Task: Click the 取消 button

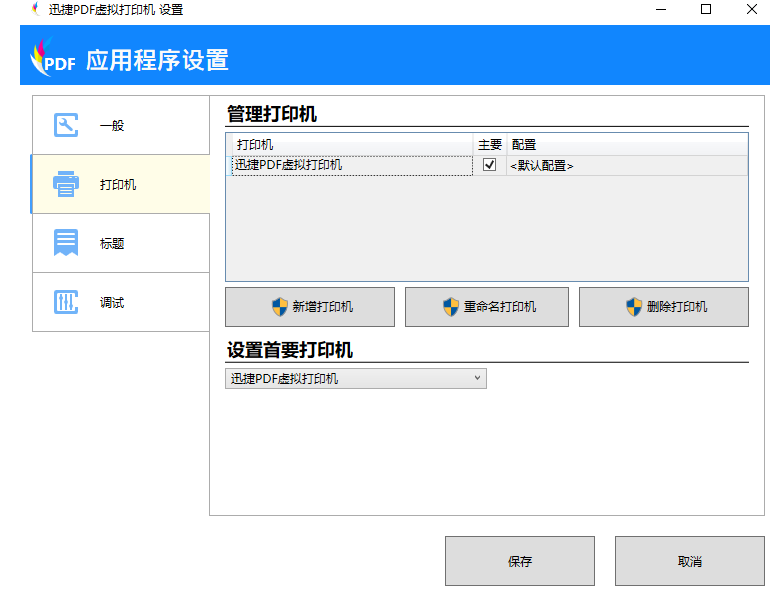Action: click(x=689, y=561)
